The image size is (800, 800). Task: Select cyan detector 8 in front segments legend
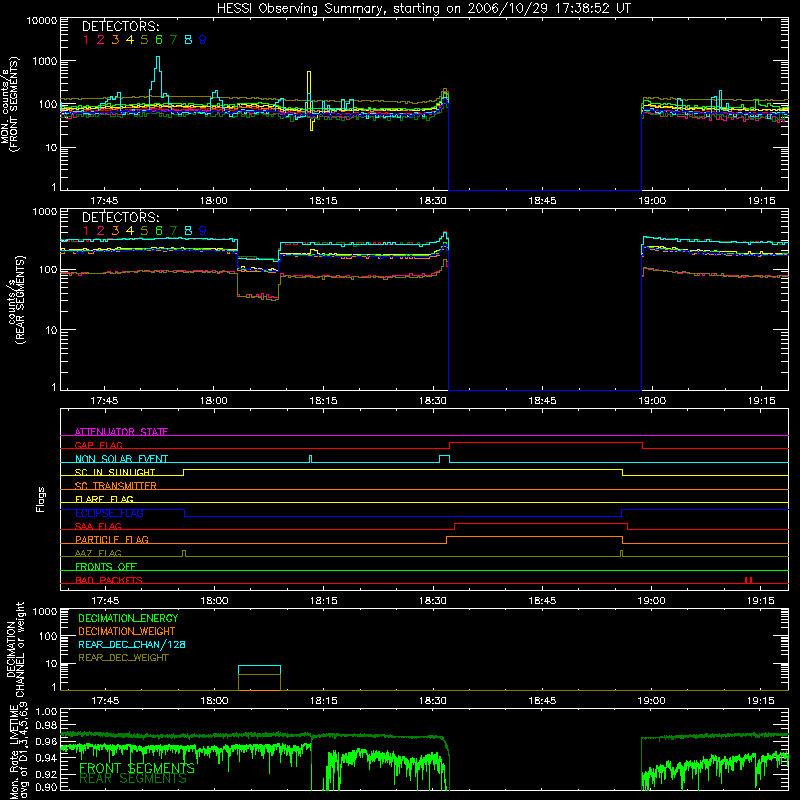[x=188, y=40]
